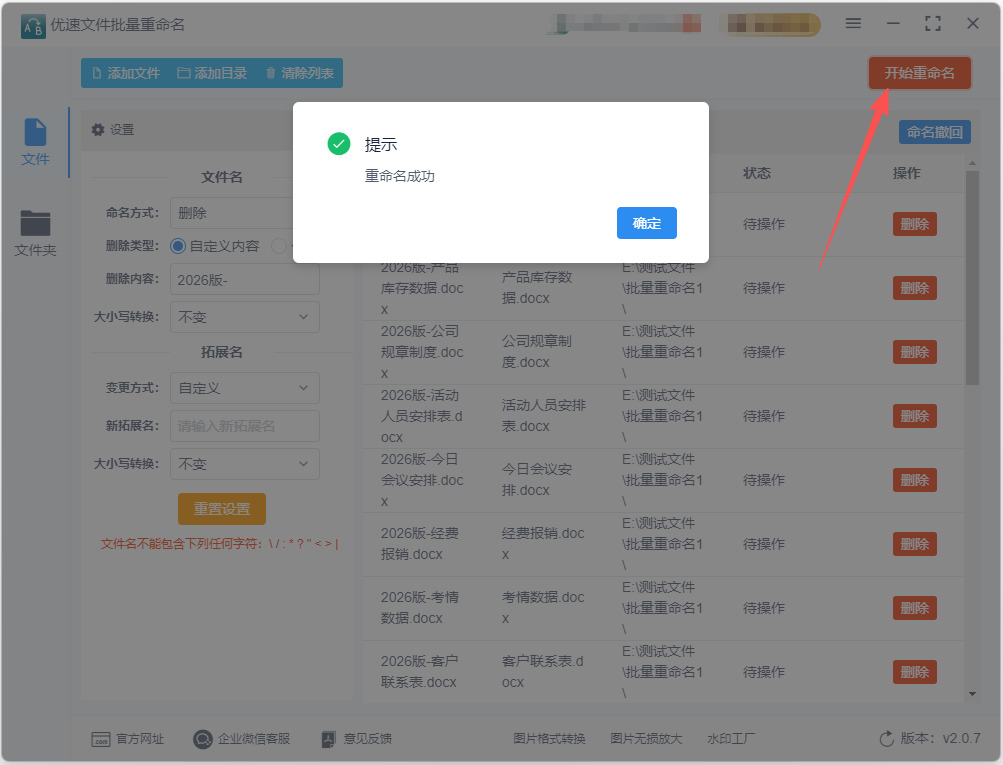Click 清除列表 in the toolbar

(300, 73)
